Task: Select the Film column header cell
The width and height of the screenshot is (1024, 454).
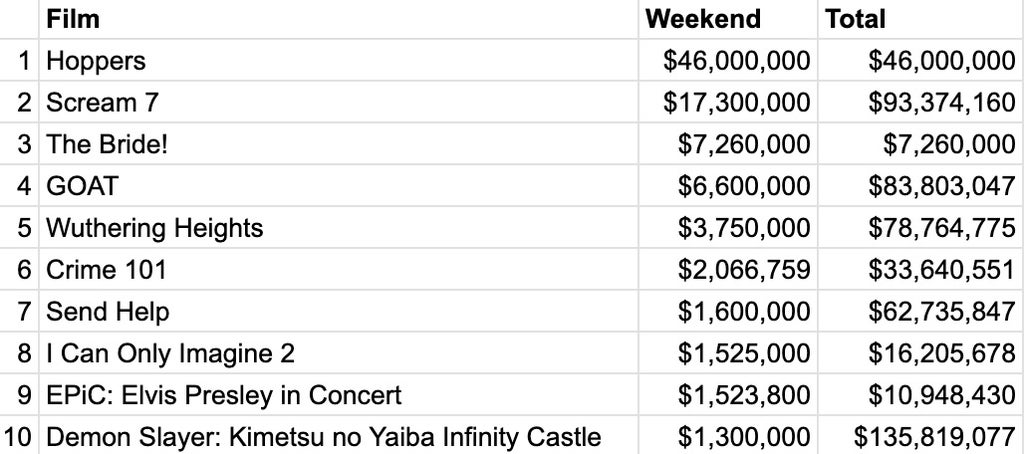Action: click(338, 19)
